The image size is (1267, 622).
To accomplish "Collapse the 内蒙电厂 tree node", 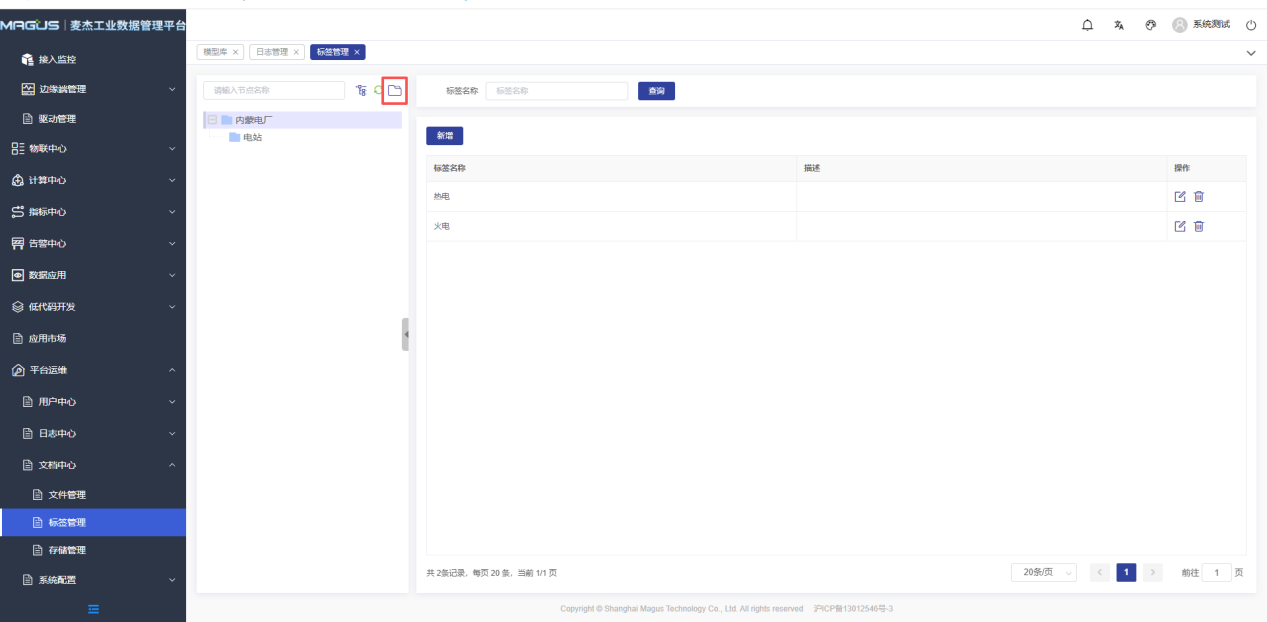I will (212, 120).
